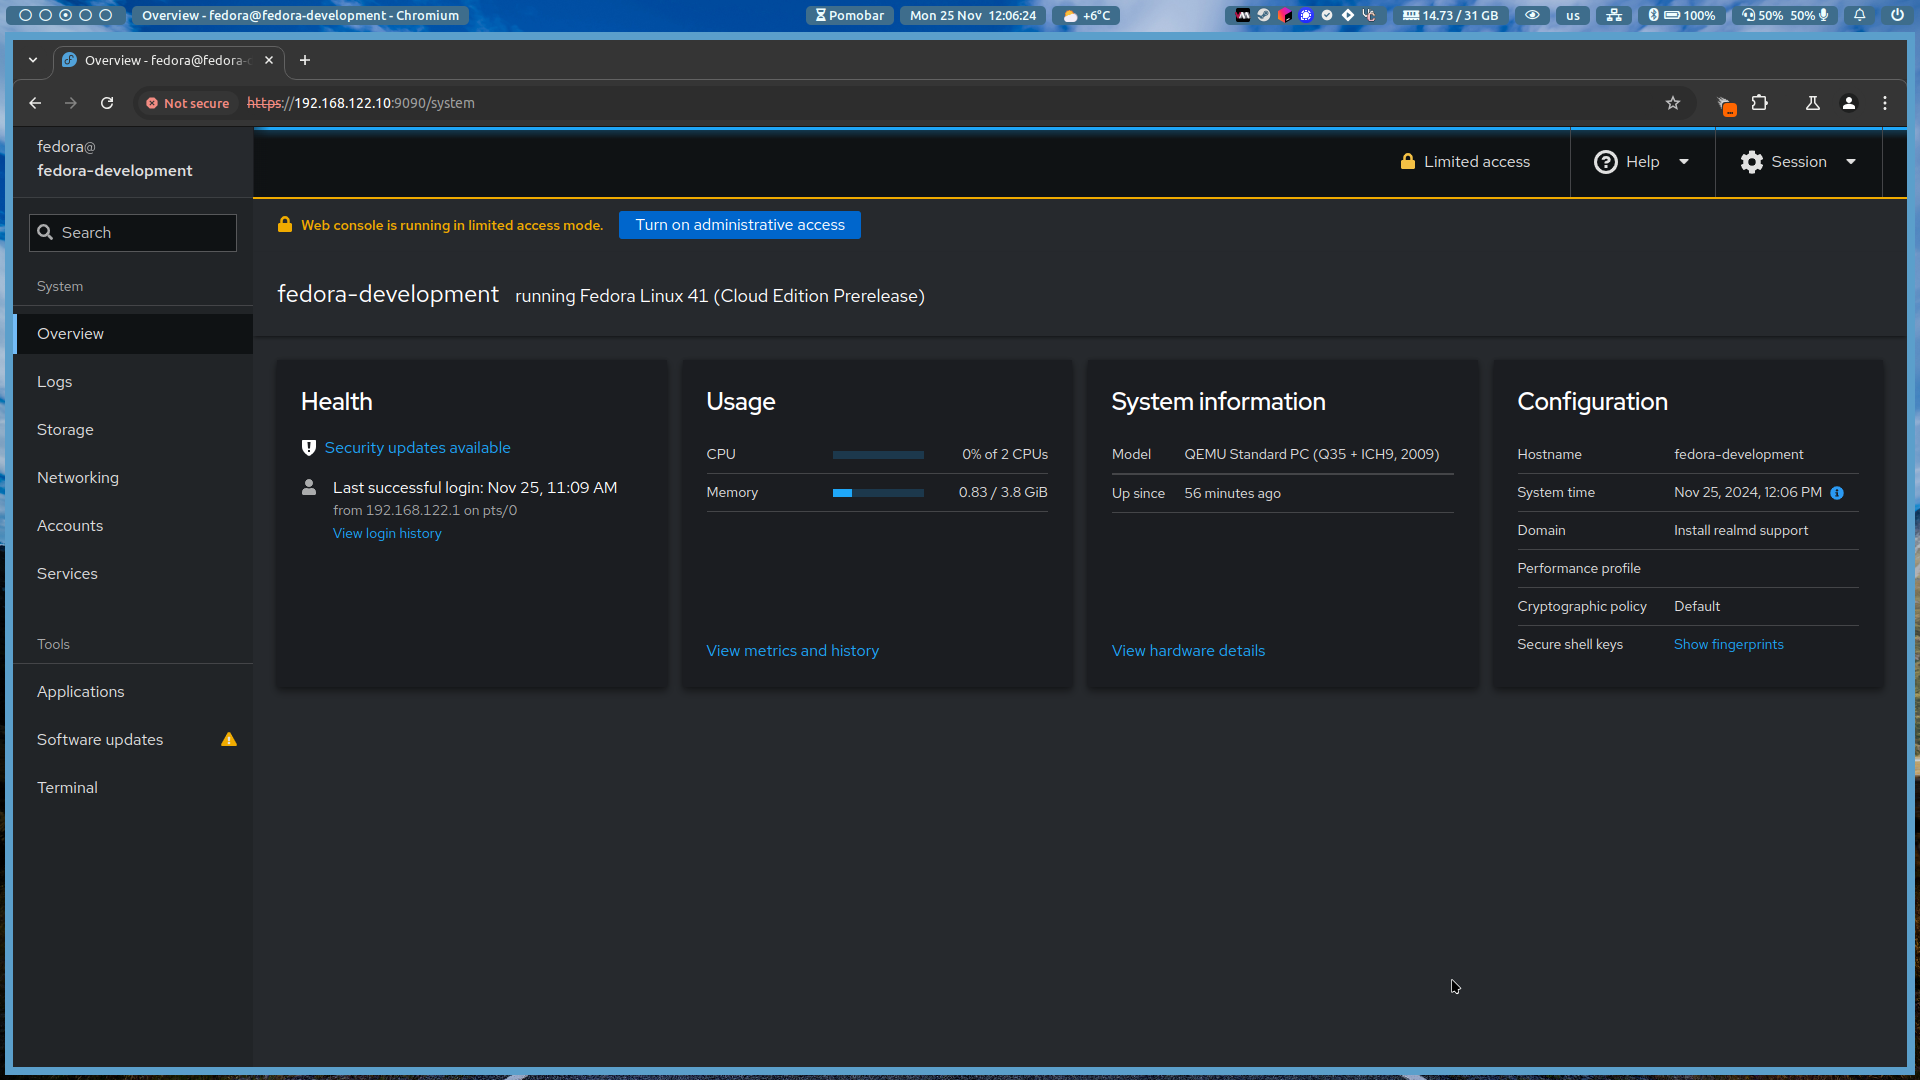Viewport: 1920px width, 1080px height.
Task: Open Software updates in the sidebar
Action: click(x=133, y=740)
